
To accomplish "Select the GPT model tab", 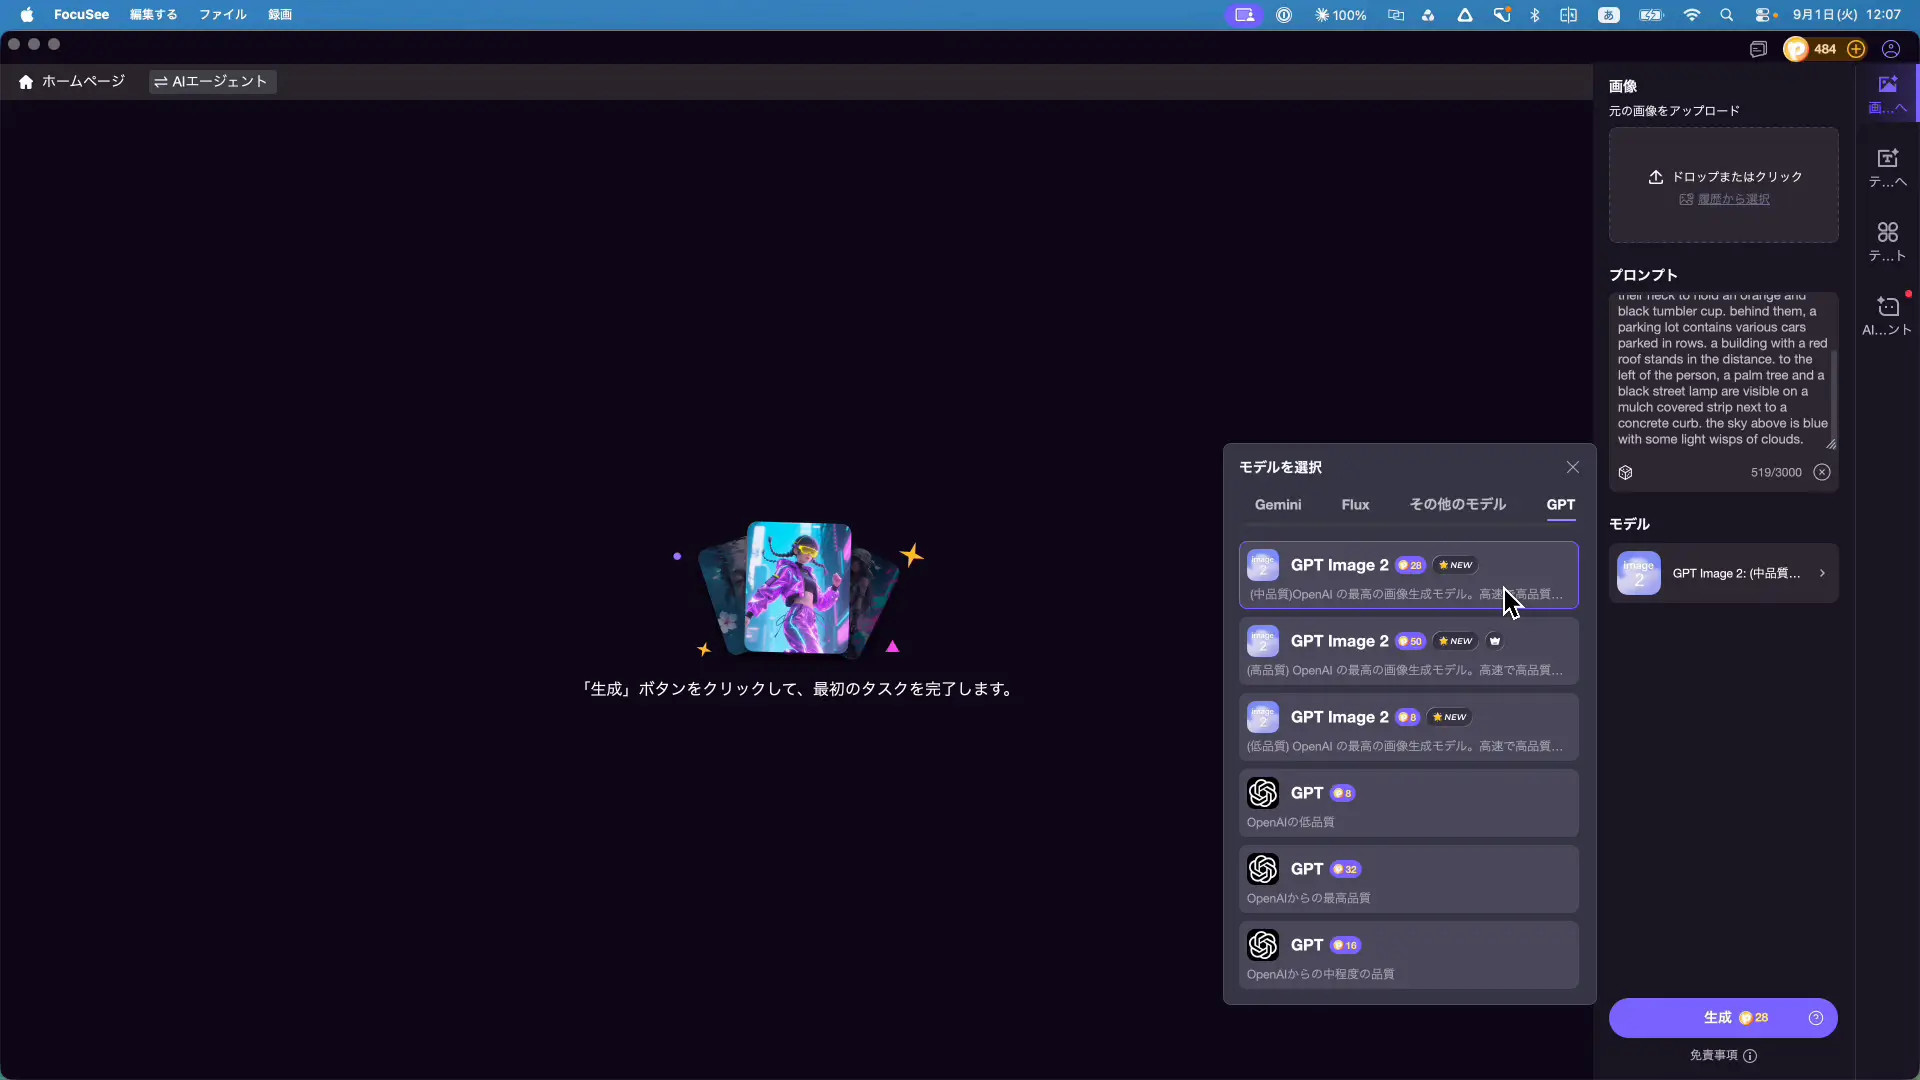I will coord(1561,505).
